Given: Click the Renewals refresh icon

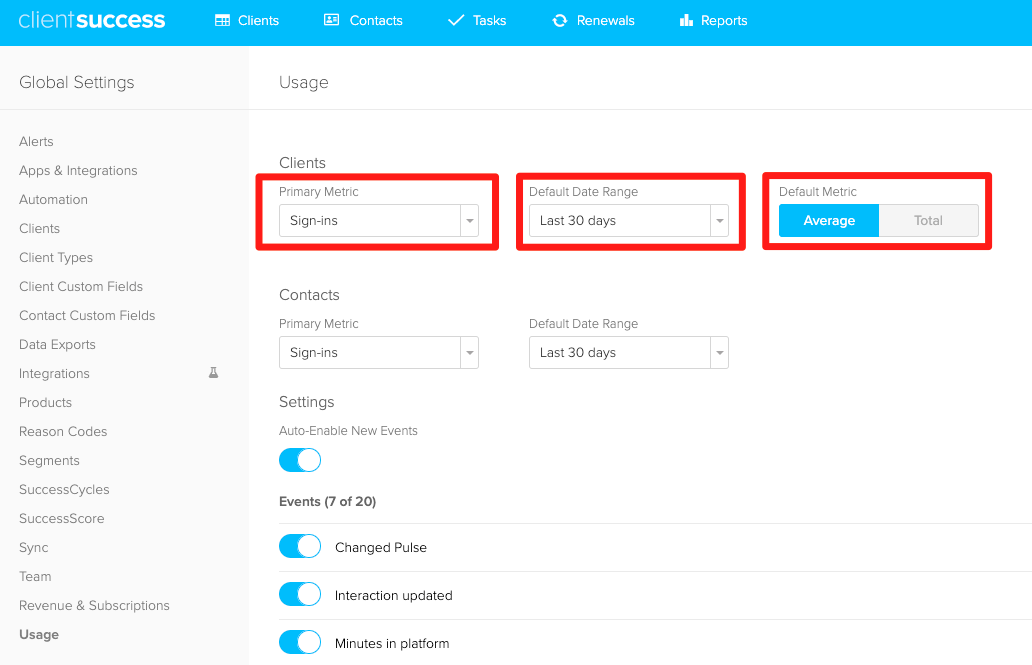Looking at the screenshot, I should click(x=559, y=20).
